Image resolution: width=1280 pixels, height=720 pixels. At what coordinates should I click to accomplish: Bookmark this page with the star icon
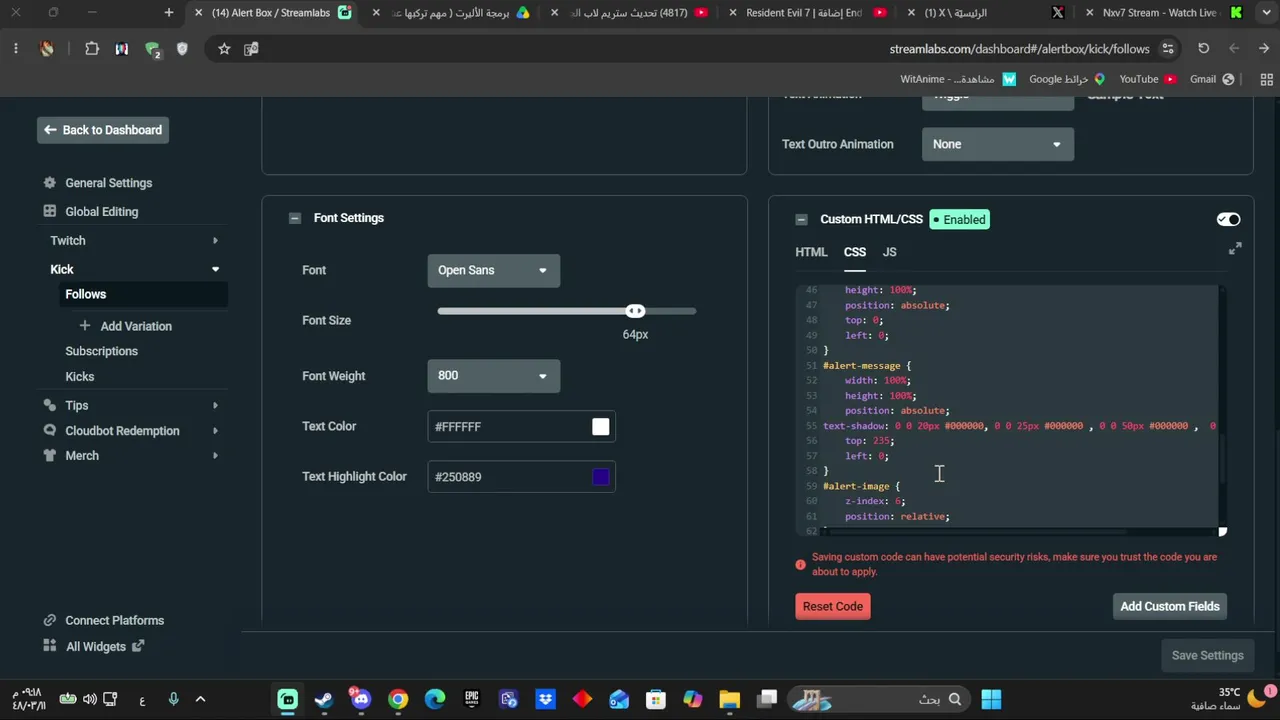coord(224,49)
